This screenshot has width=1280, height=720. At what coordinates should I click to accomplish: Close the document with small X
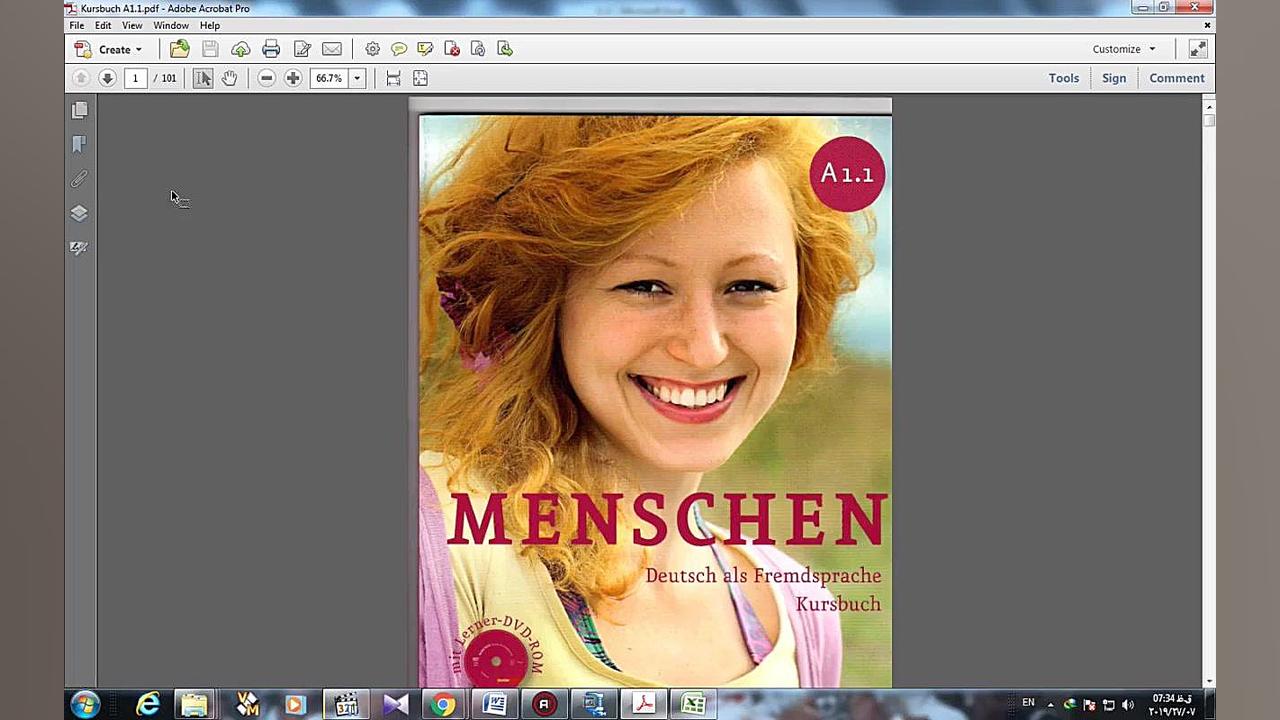point(1207,25)
